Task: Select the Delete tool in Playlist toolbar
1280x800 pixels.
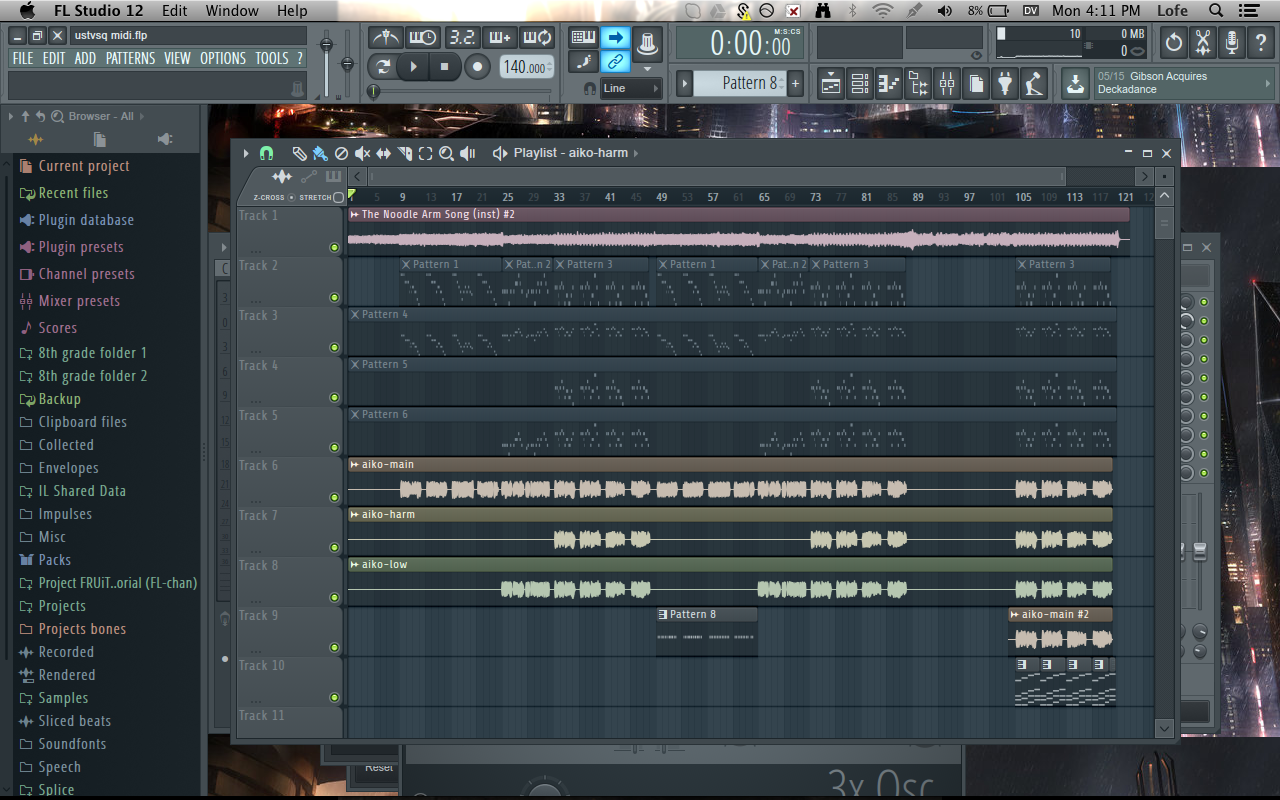Action: [x=341, y=153]
